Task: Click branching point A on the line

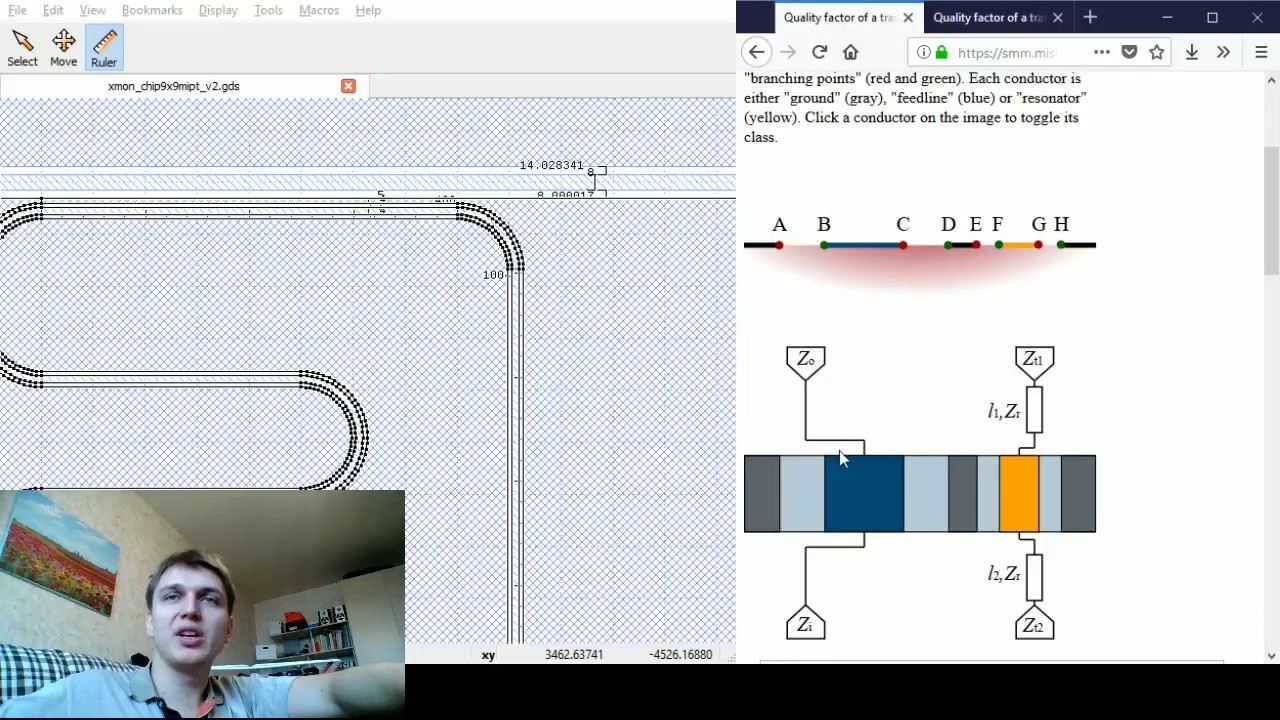Action: [779, 245]
